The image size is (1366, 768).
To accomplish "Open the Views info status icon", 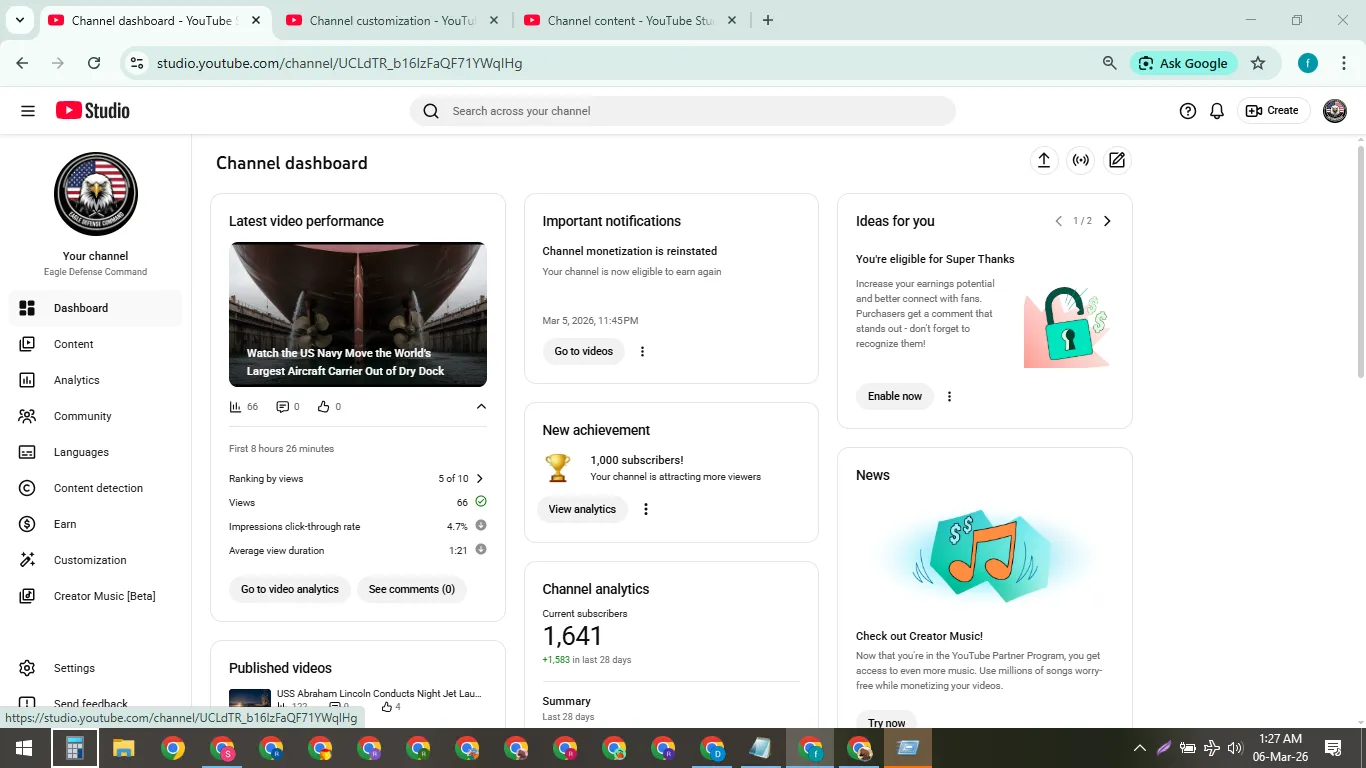I will (x=481, y=501).
